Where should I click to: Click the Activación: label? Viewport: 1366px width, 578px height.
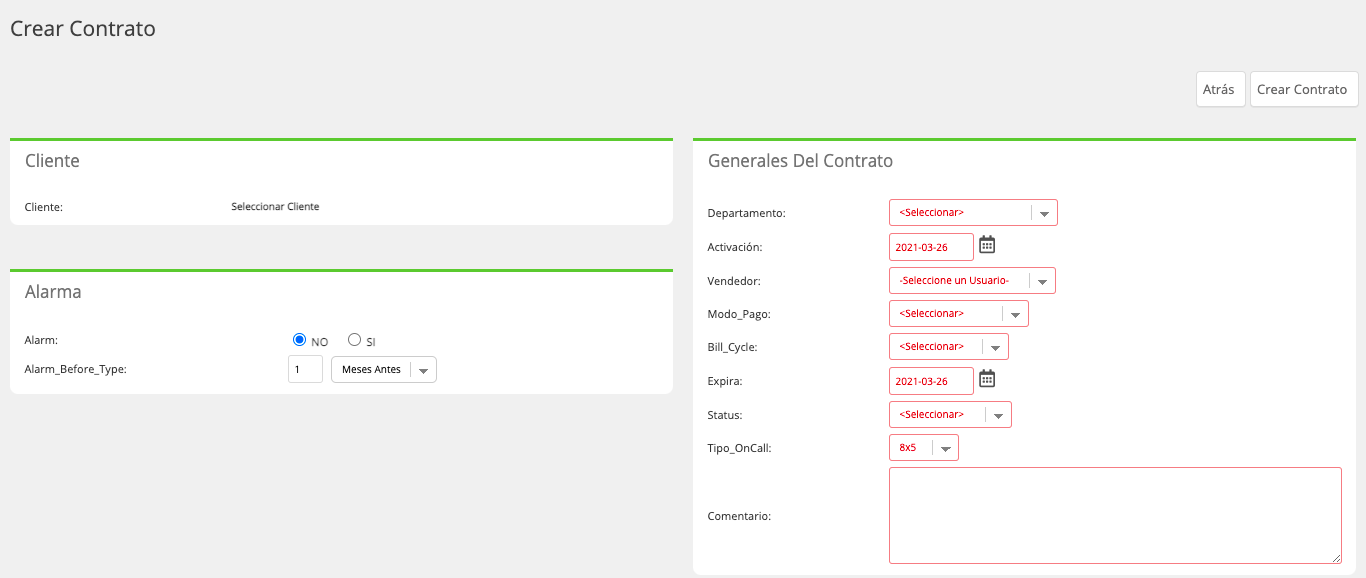click(x=735, y=247)
